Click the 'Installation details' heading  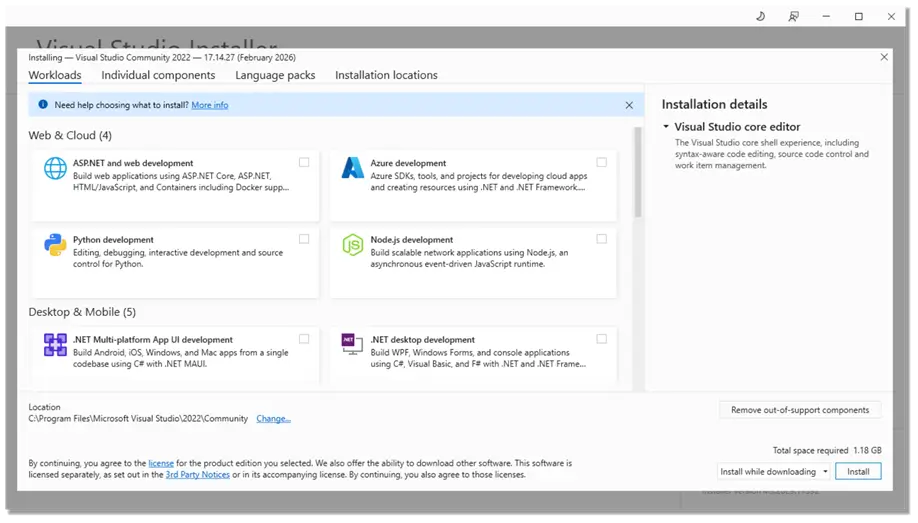tap(714, 104)
